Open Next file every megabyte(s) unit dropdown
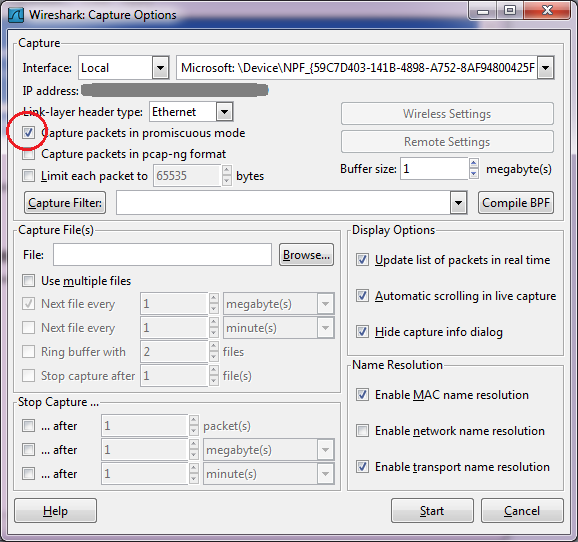The width and height of the screenshot is (578, 542). [x=325, y=304]
